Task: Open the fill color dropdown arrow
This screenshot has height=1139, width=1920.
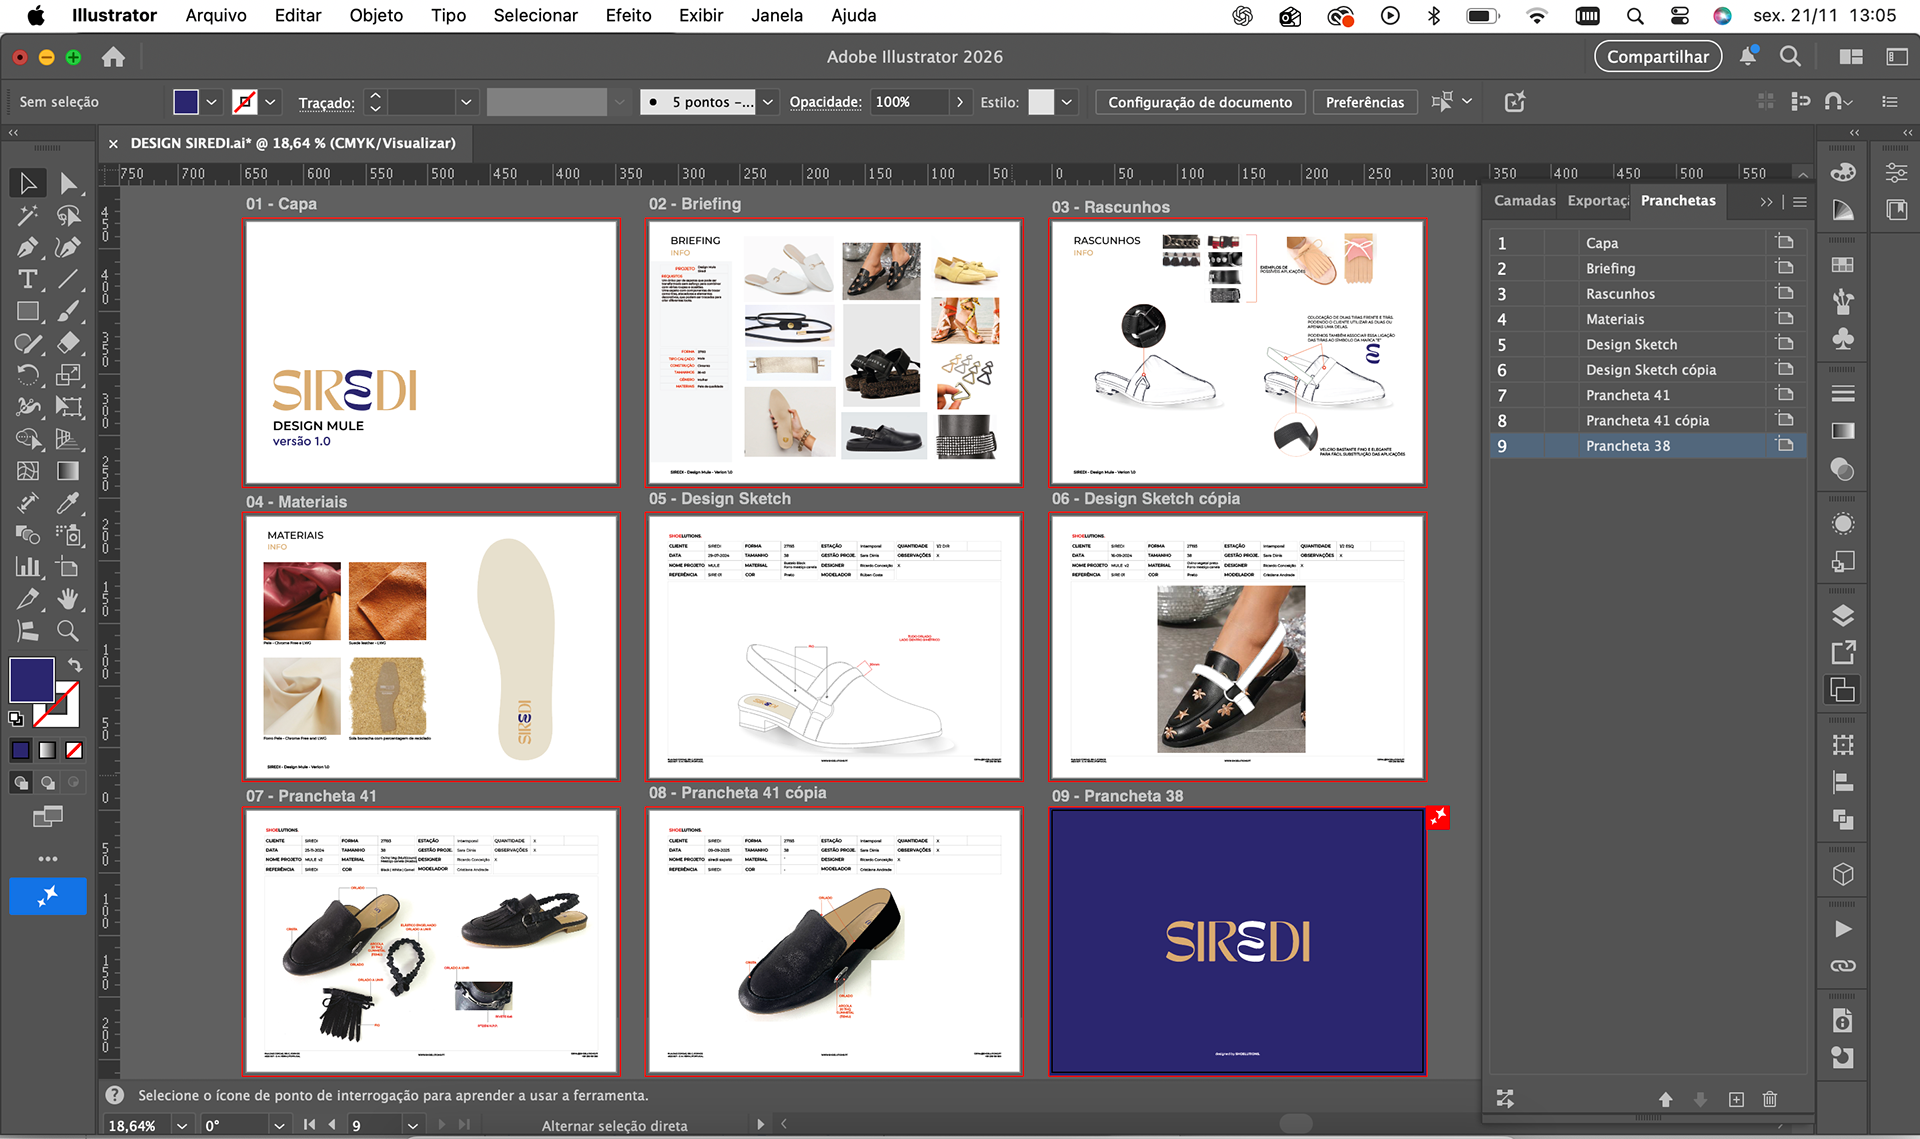Action: 211,102
